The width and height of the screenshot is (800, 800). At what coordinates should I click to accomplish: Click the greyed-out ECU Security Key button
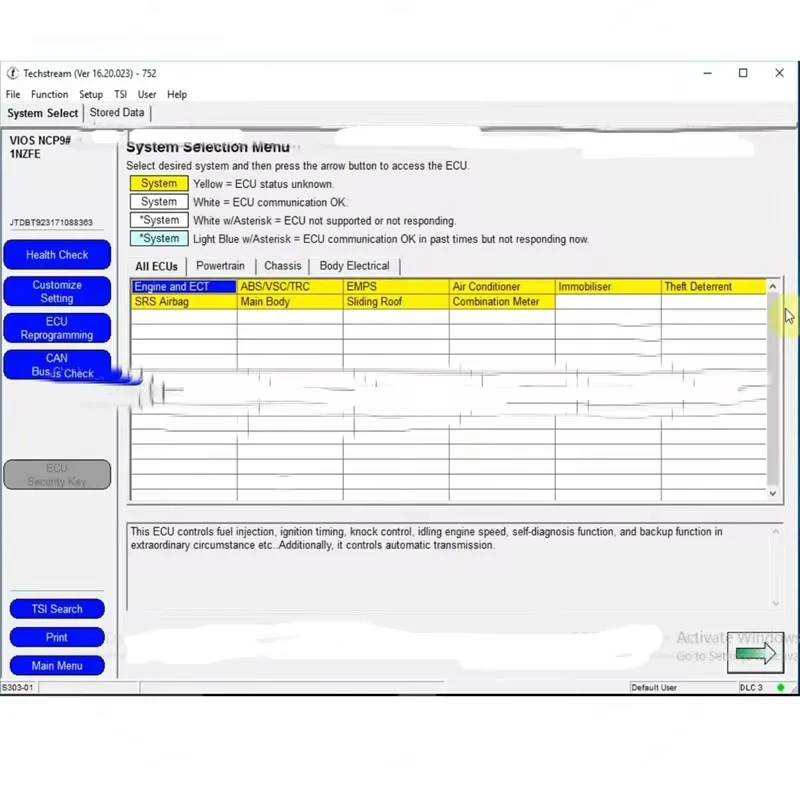[x=57, y=474]
